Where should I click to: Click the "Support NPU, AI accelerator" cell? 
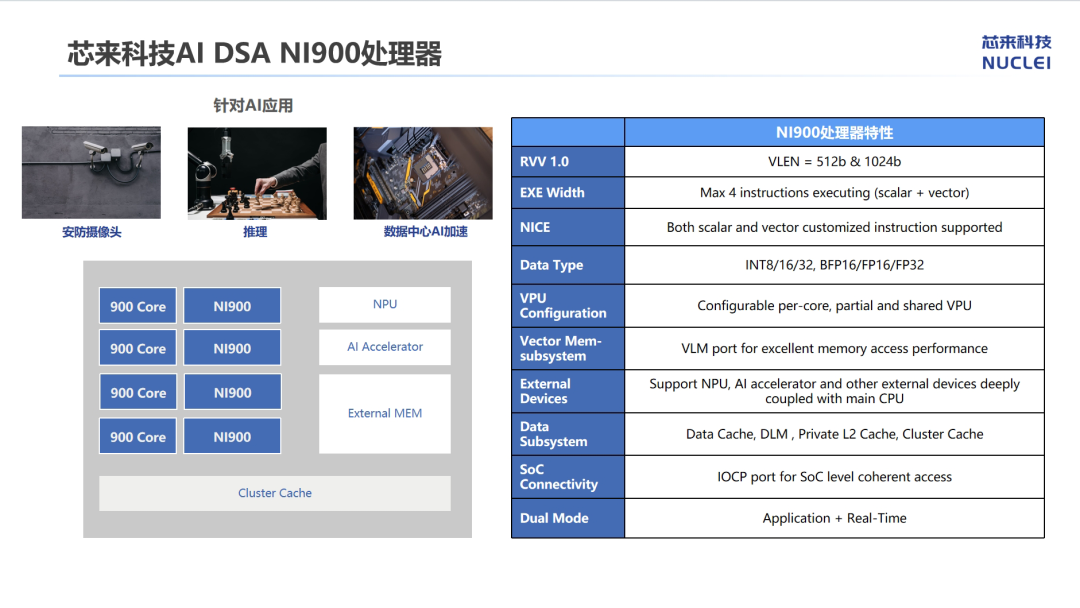(834, 391)
